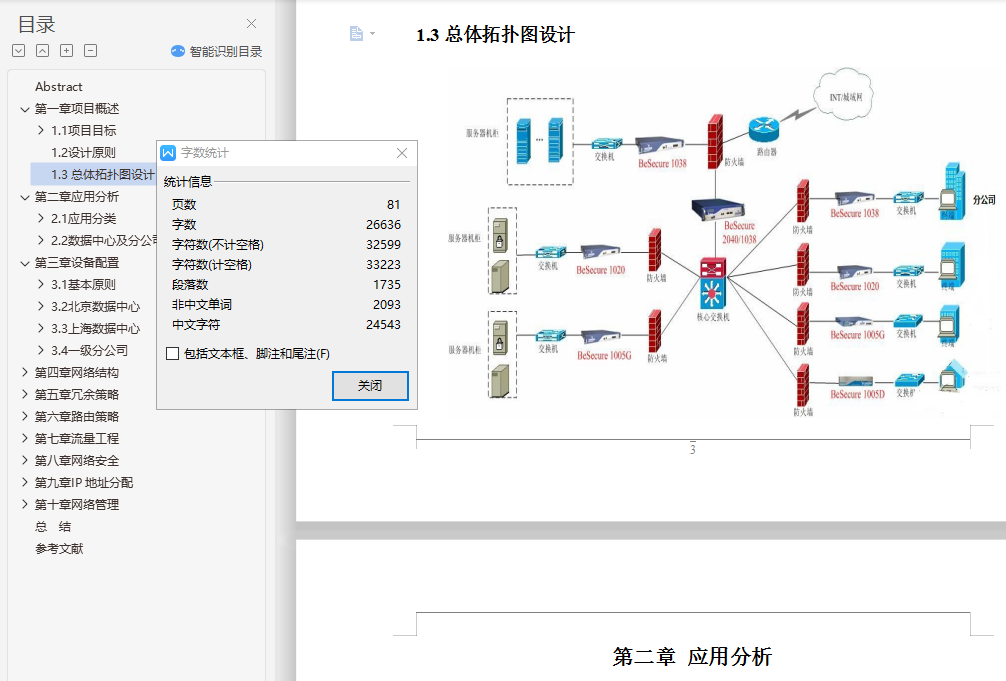Expand the 第八章网络安全 chapter
1006x681 pixels.
pyautogui.click(x=25, y=460)
